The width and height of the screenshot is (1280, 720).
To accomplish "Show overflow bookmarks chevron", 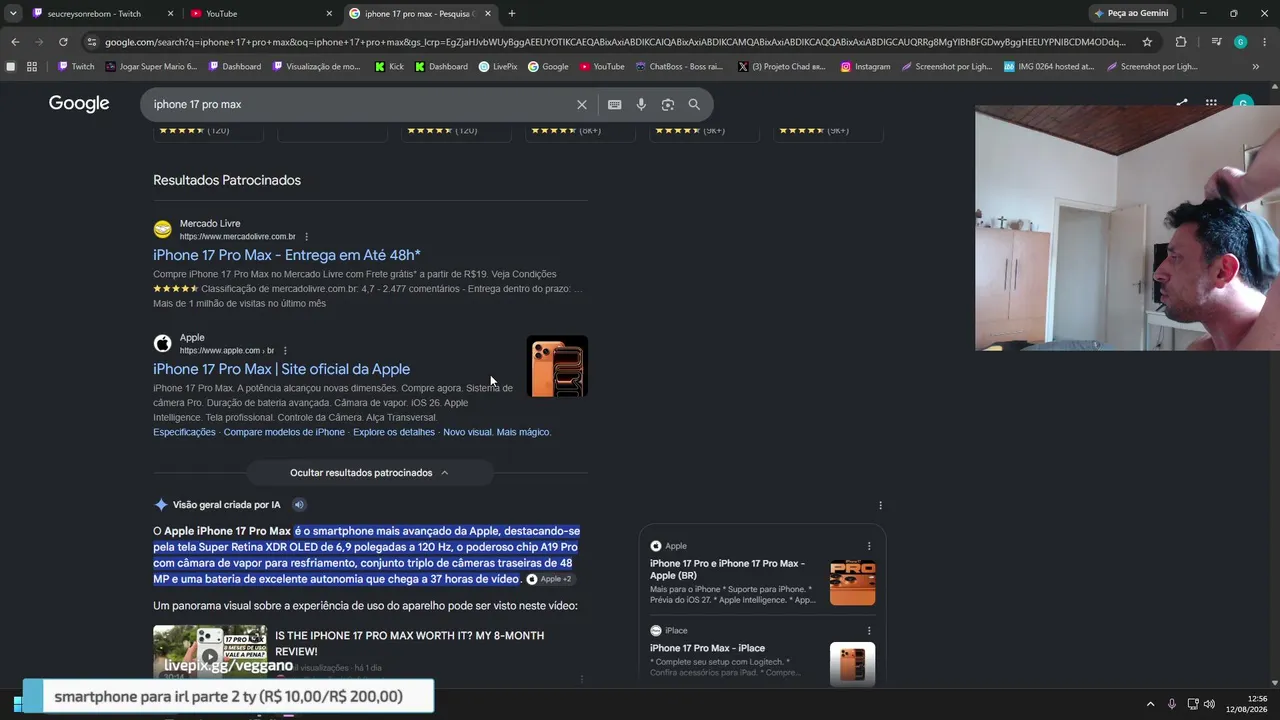I will click(x=1256, y=67).
